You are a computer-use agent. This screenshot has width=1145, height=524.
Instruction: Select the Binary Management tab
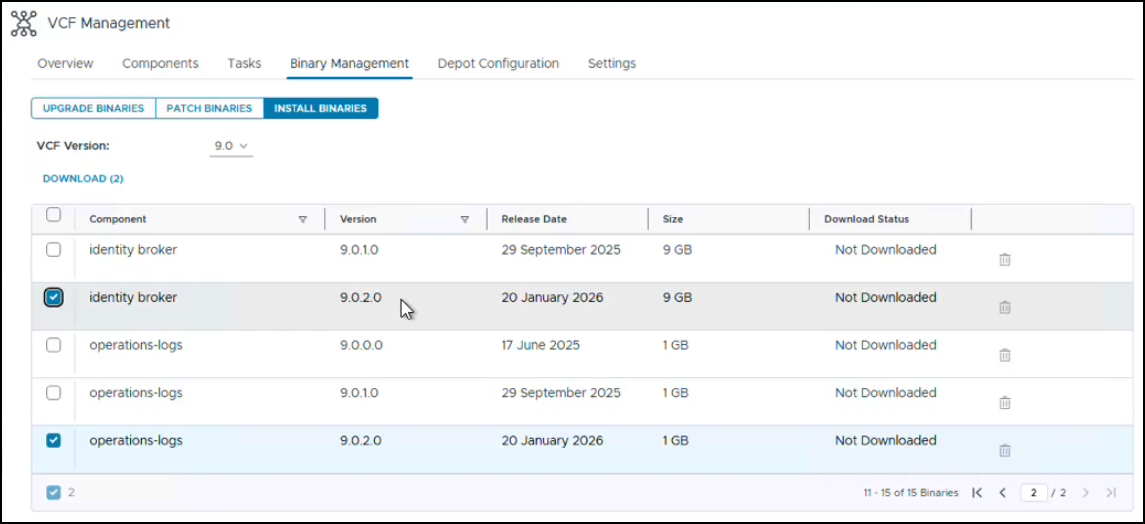[349, 63]
